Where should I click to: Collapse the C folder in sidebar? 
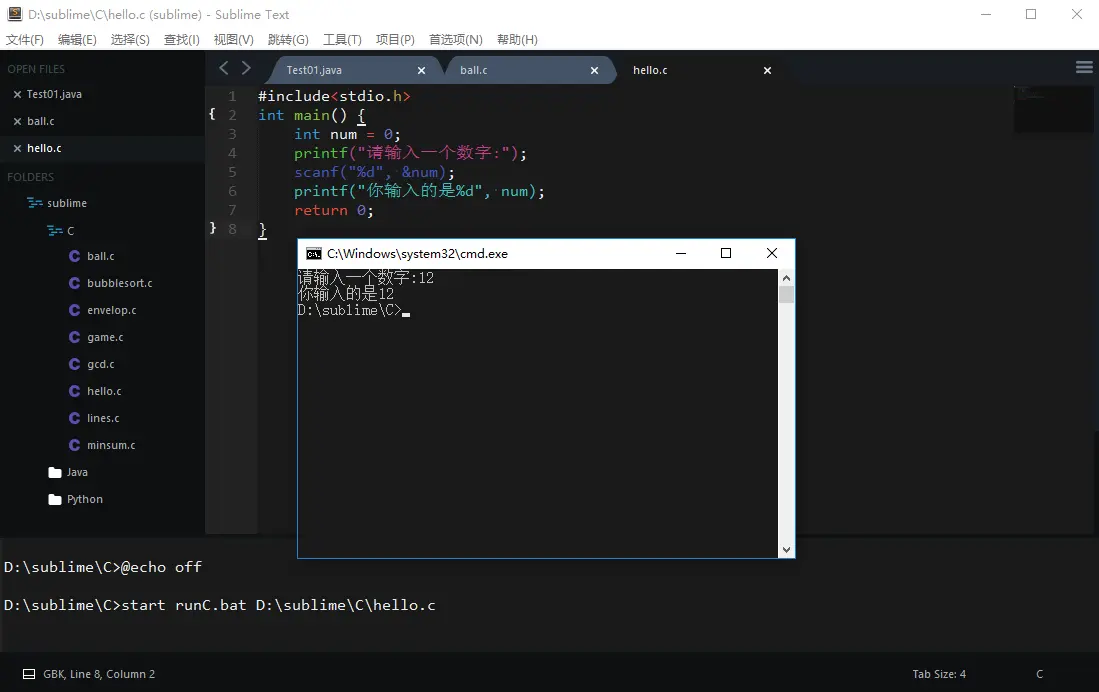(55, 231)
